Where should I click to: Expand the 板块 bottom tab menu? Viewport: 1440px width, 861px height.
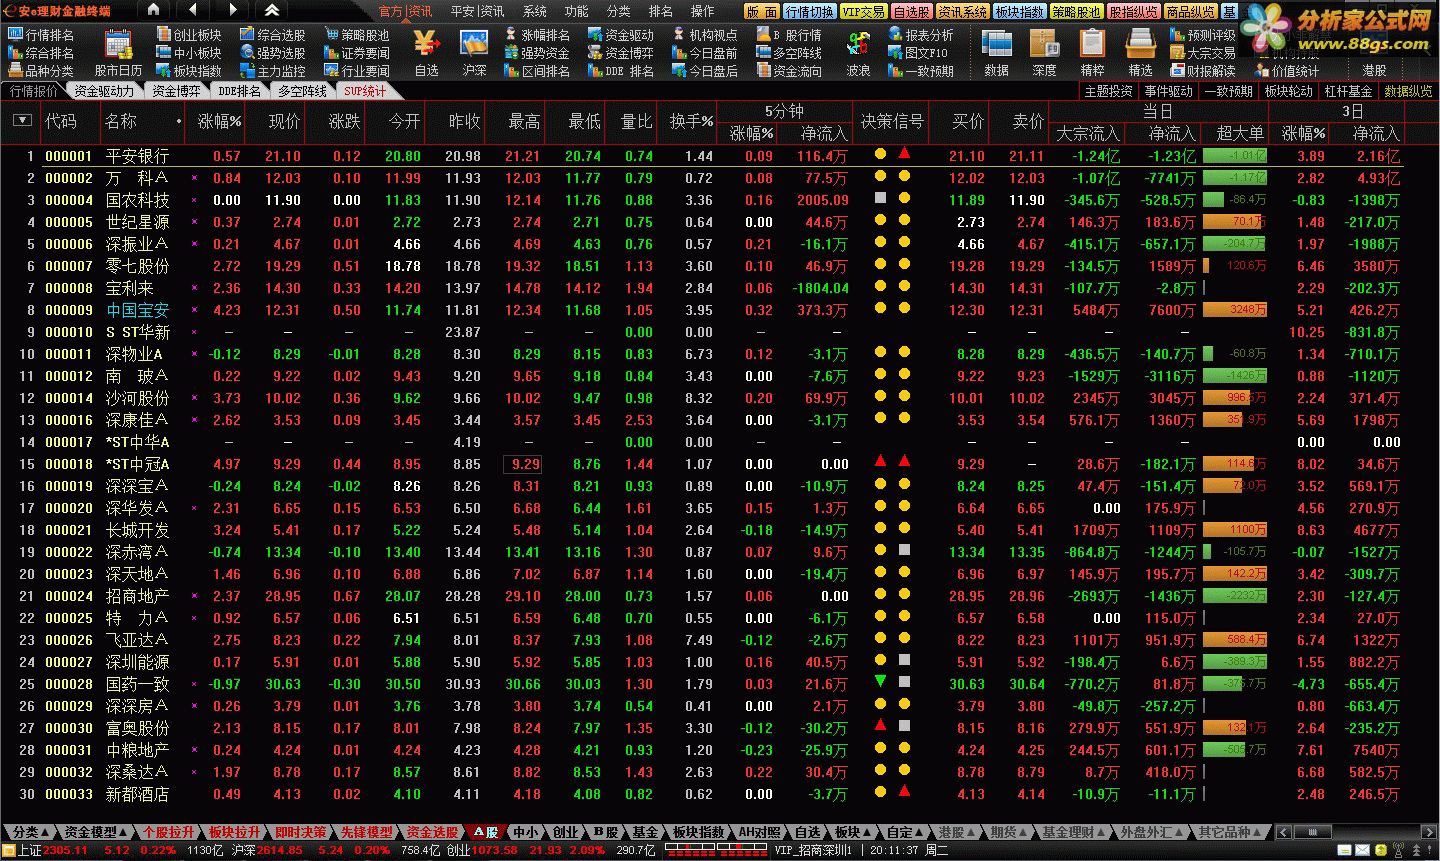[853, 832]
